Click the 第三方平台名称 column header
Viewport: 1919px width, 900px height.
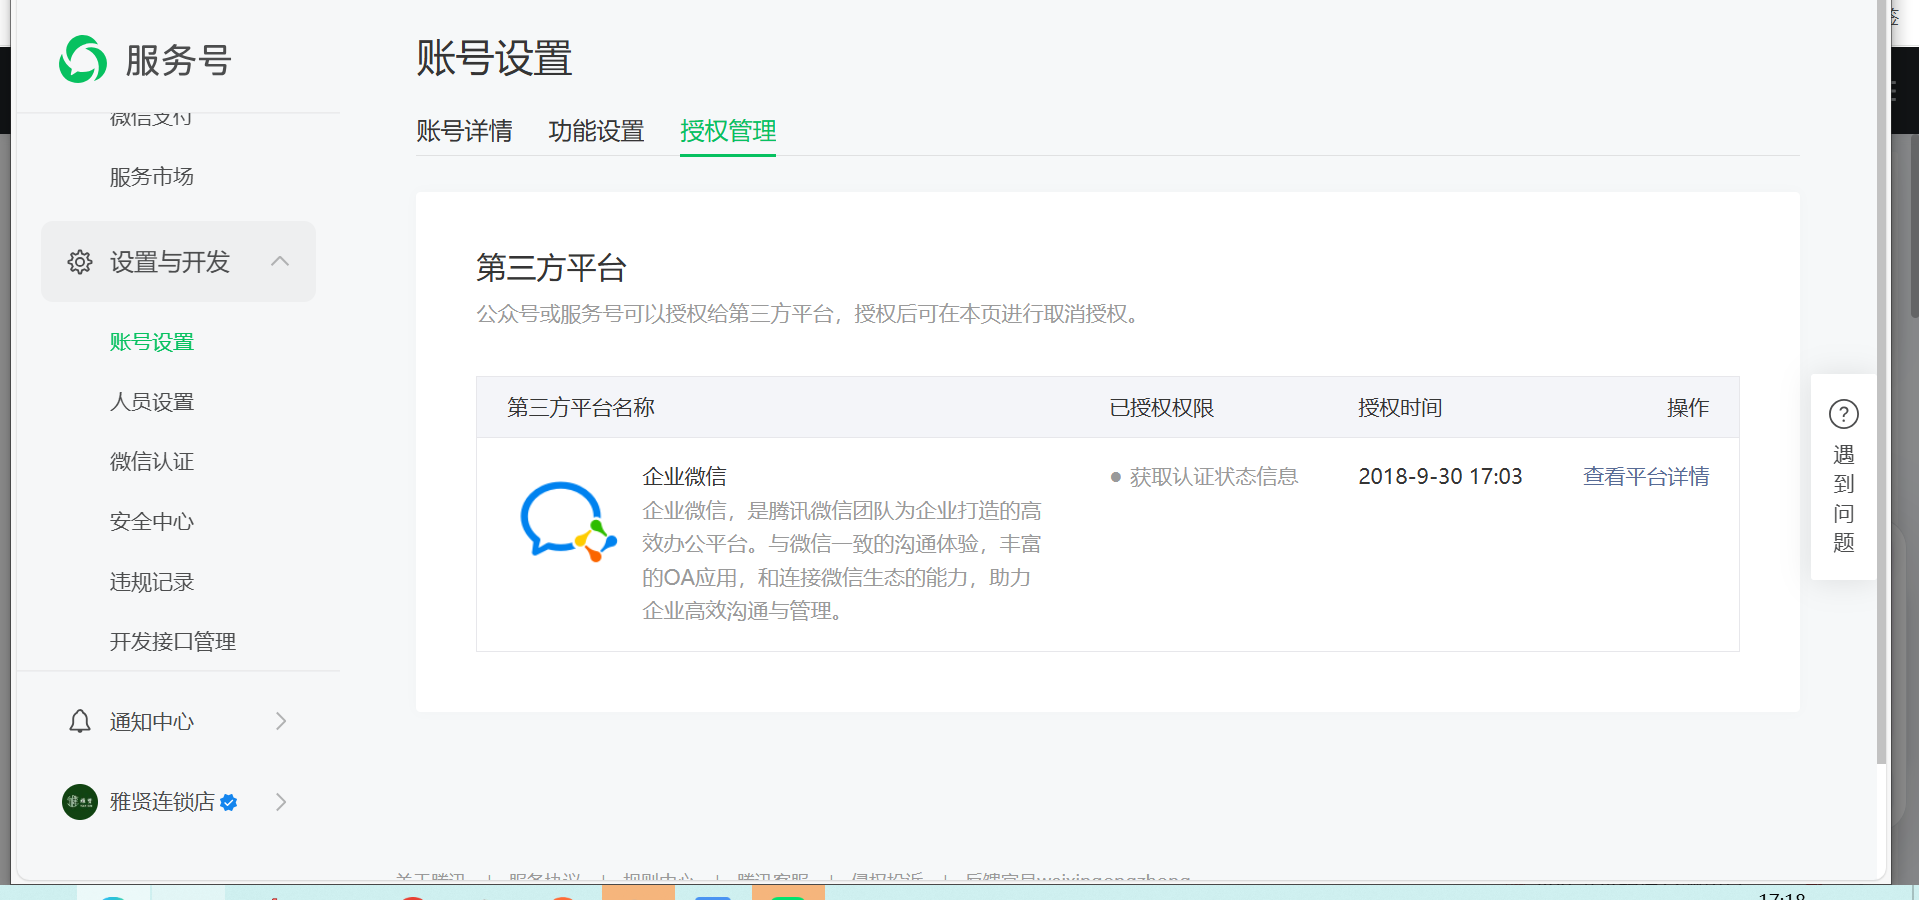tap(581, 408)
